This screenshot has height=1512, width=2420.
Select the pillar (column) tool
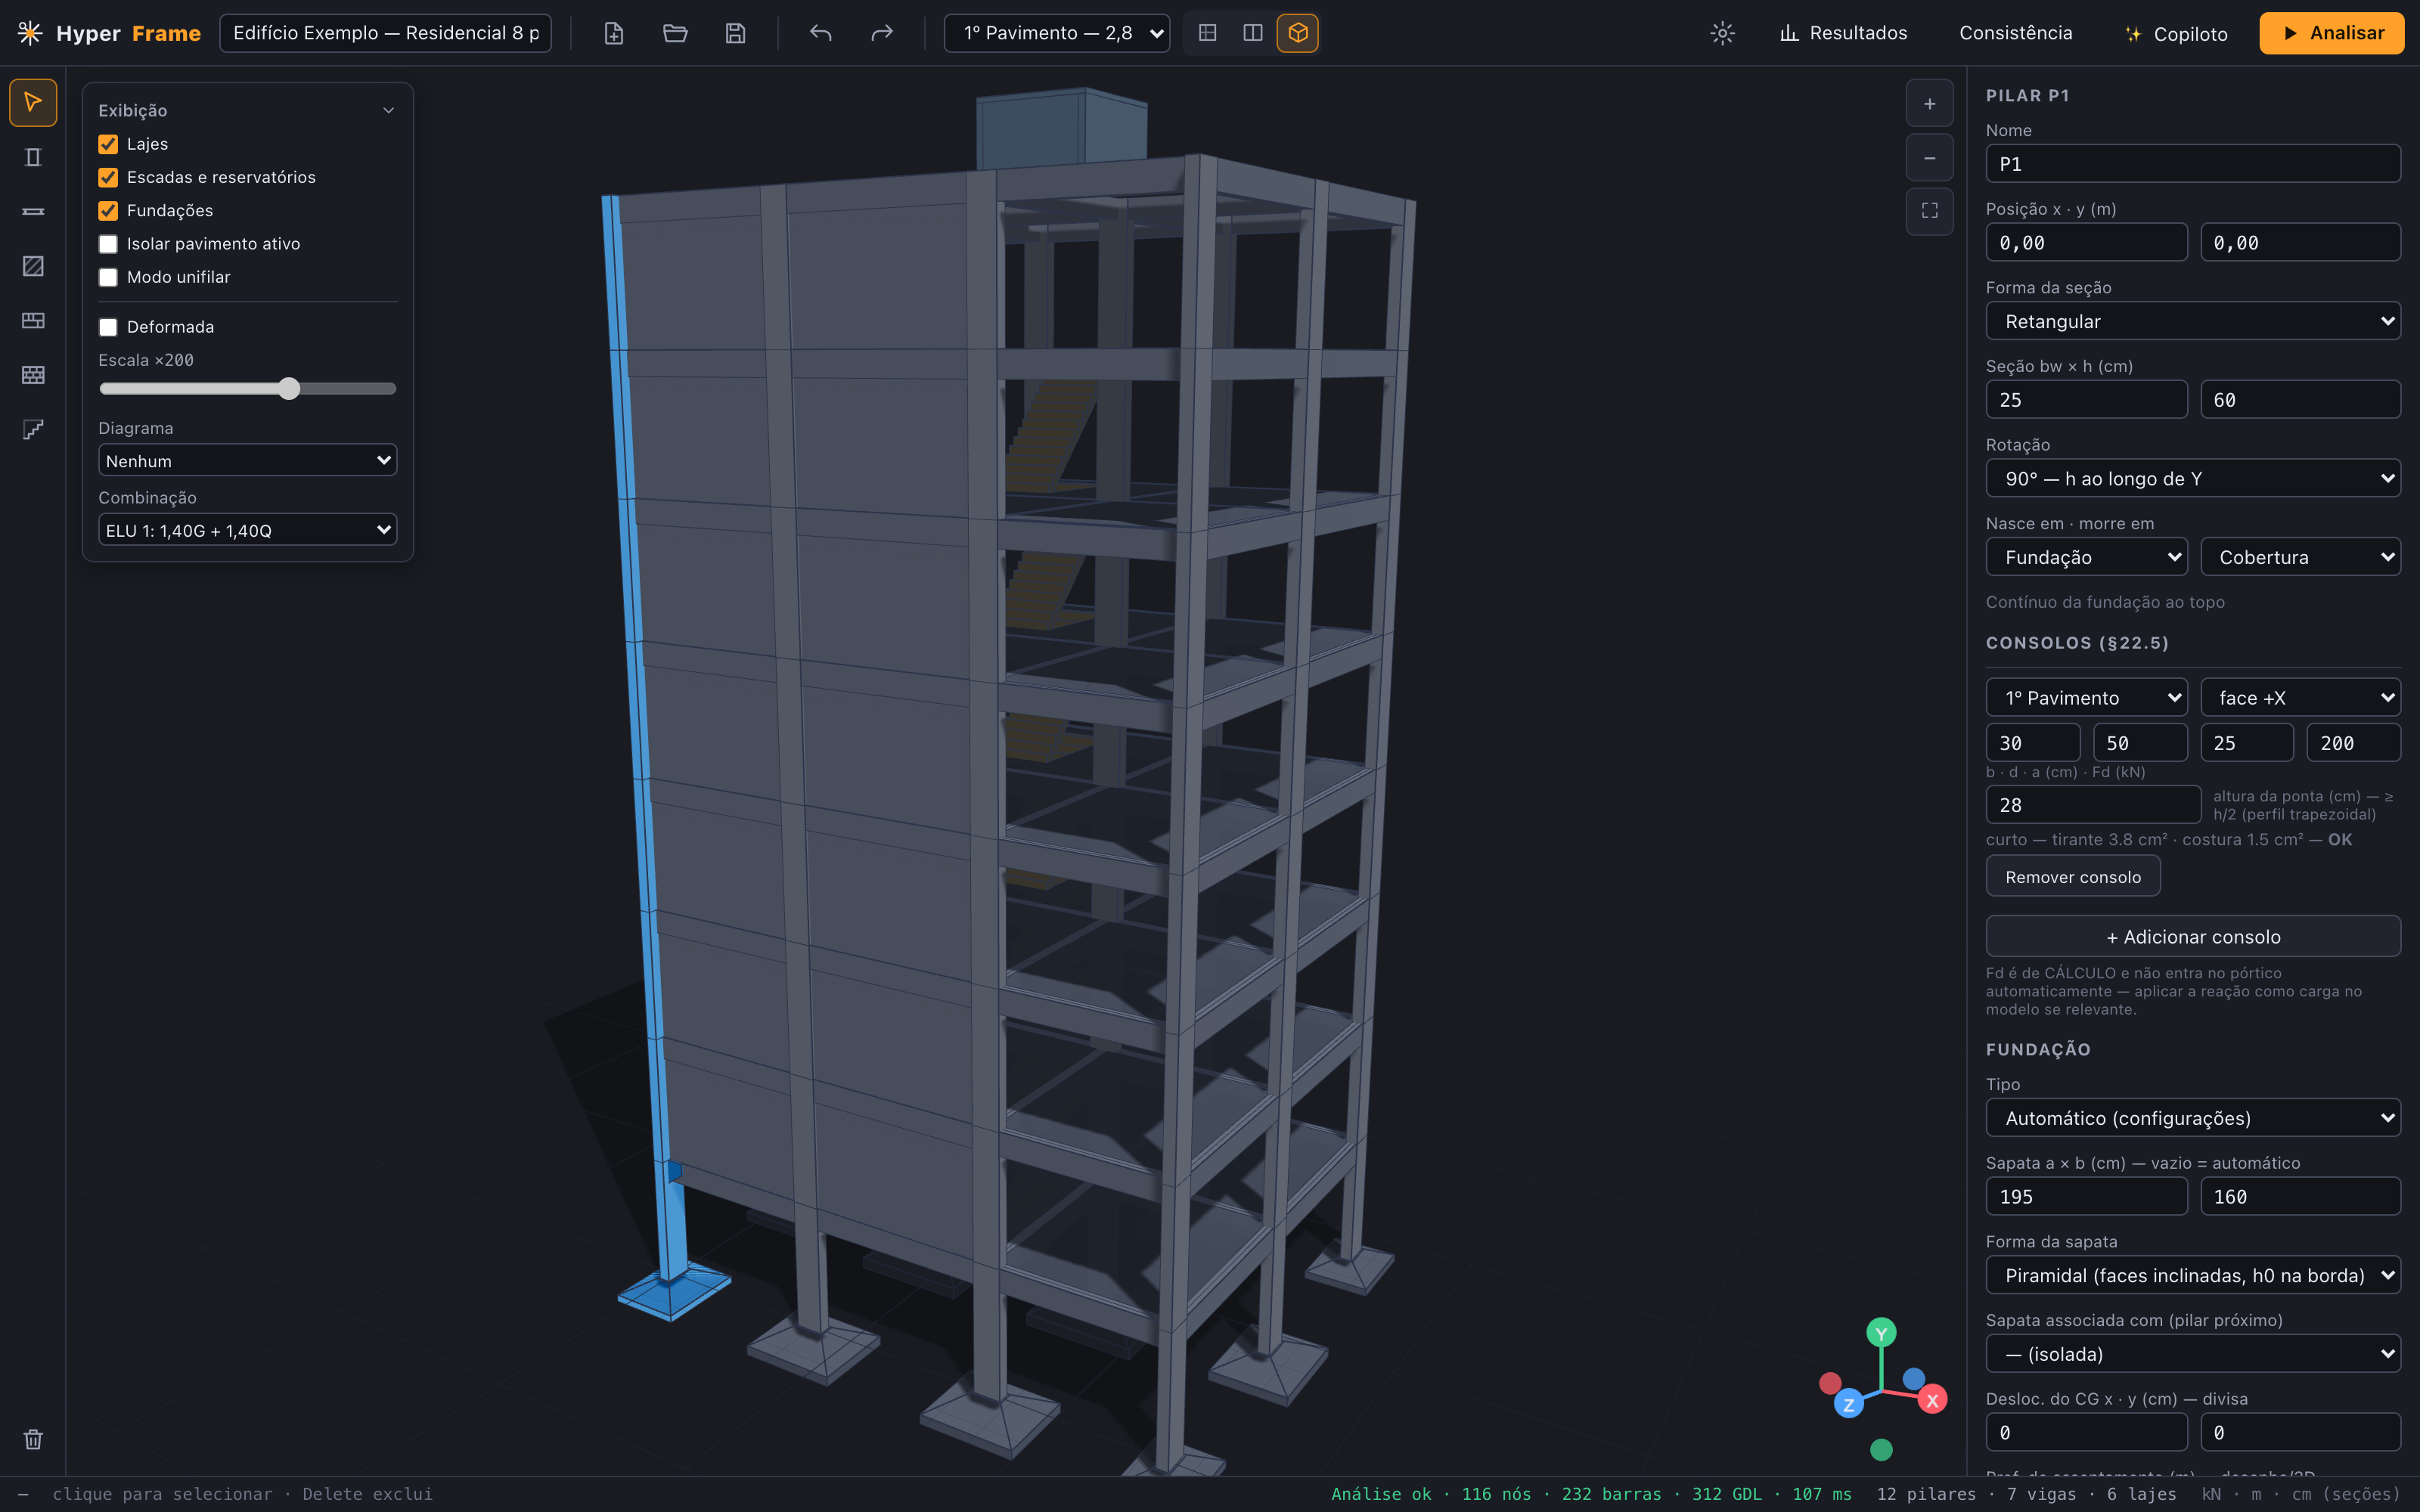pos(33,157)
